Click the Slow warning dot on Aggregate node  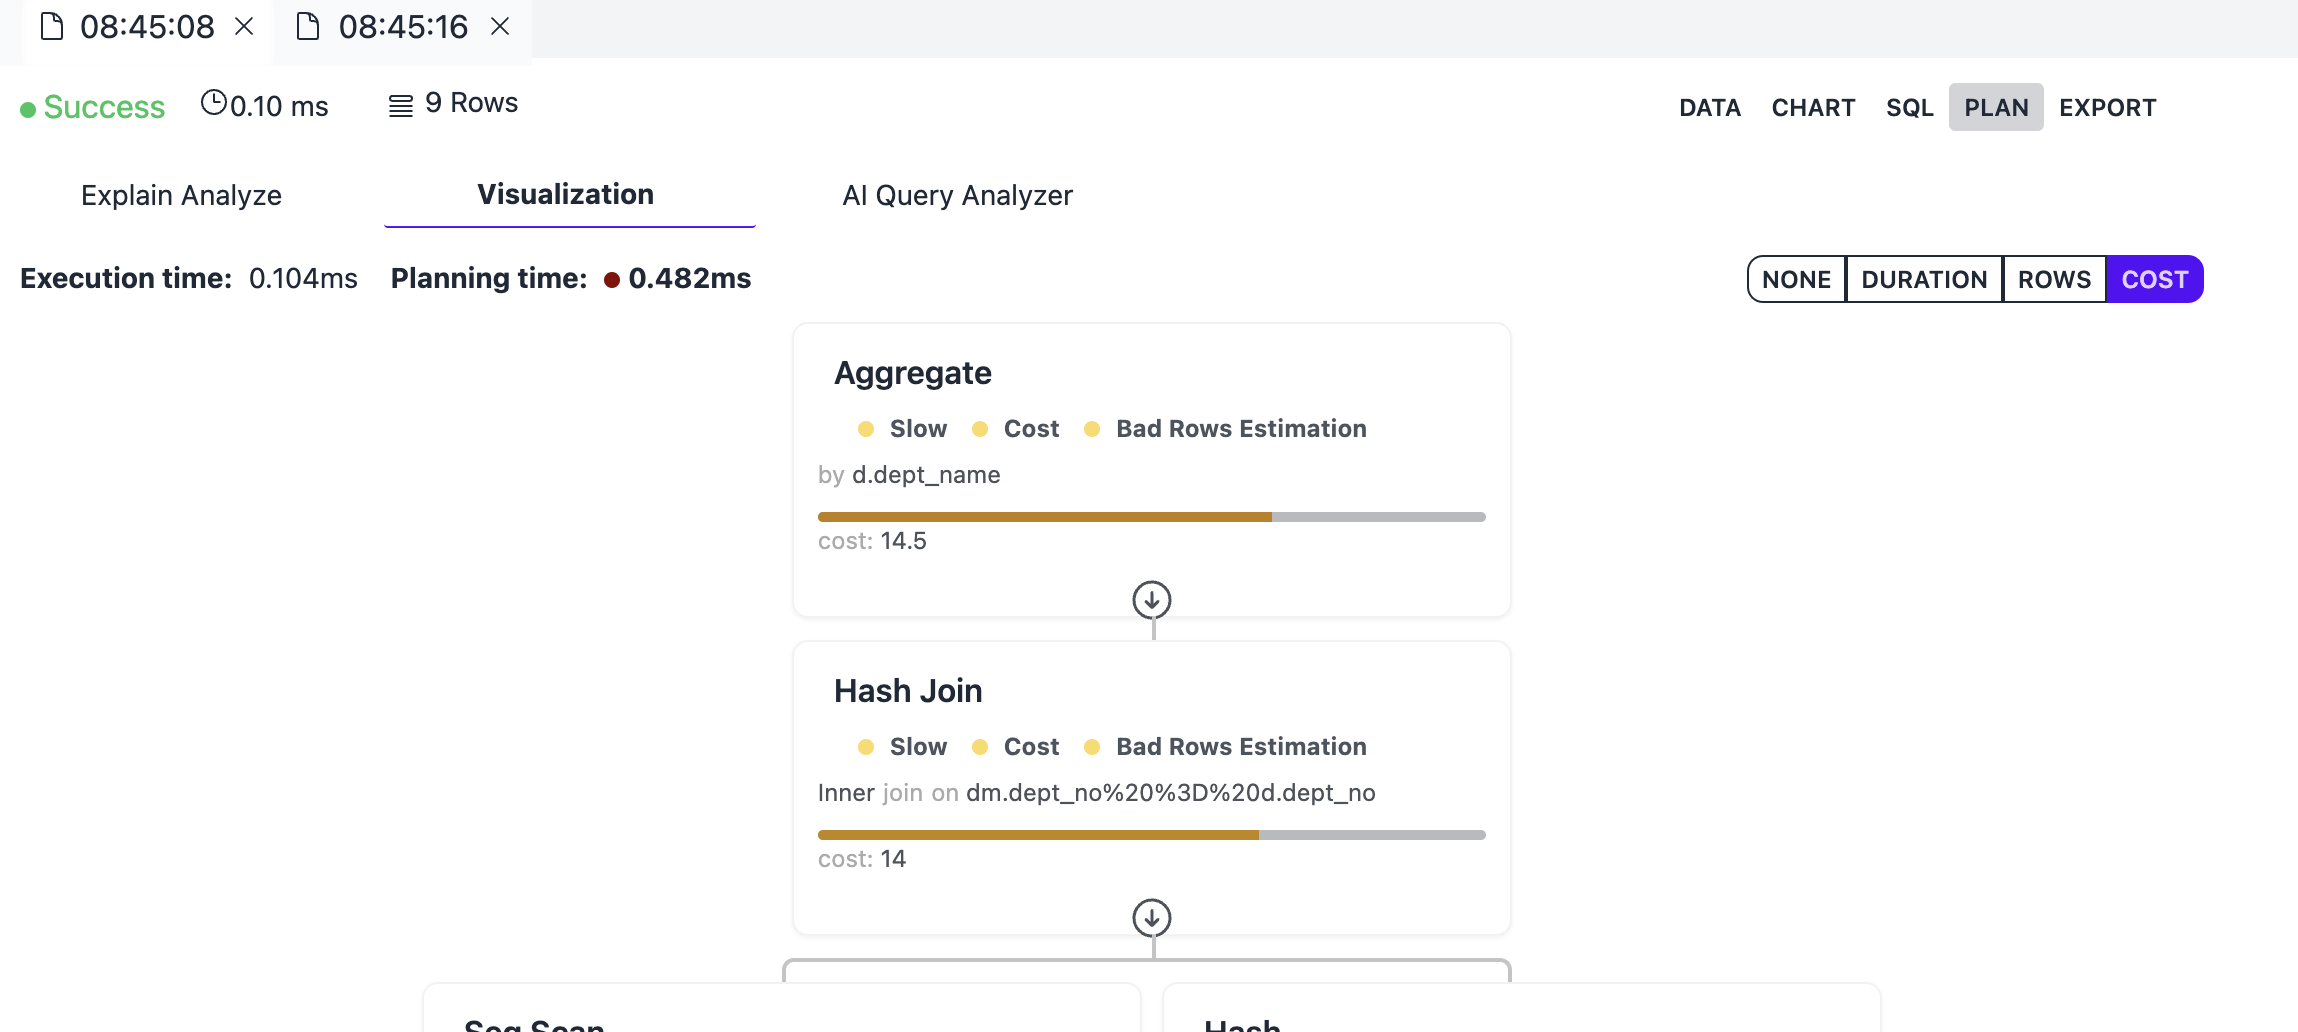866,428
